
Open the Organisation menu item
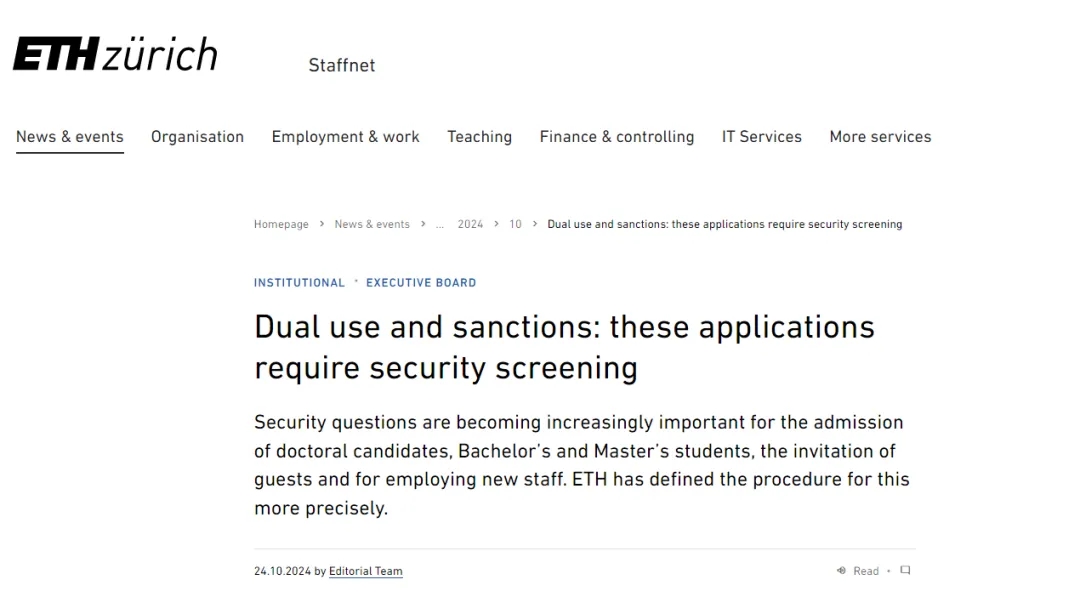[198, 136]
